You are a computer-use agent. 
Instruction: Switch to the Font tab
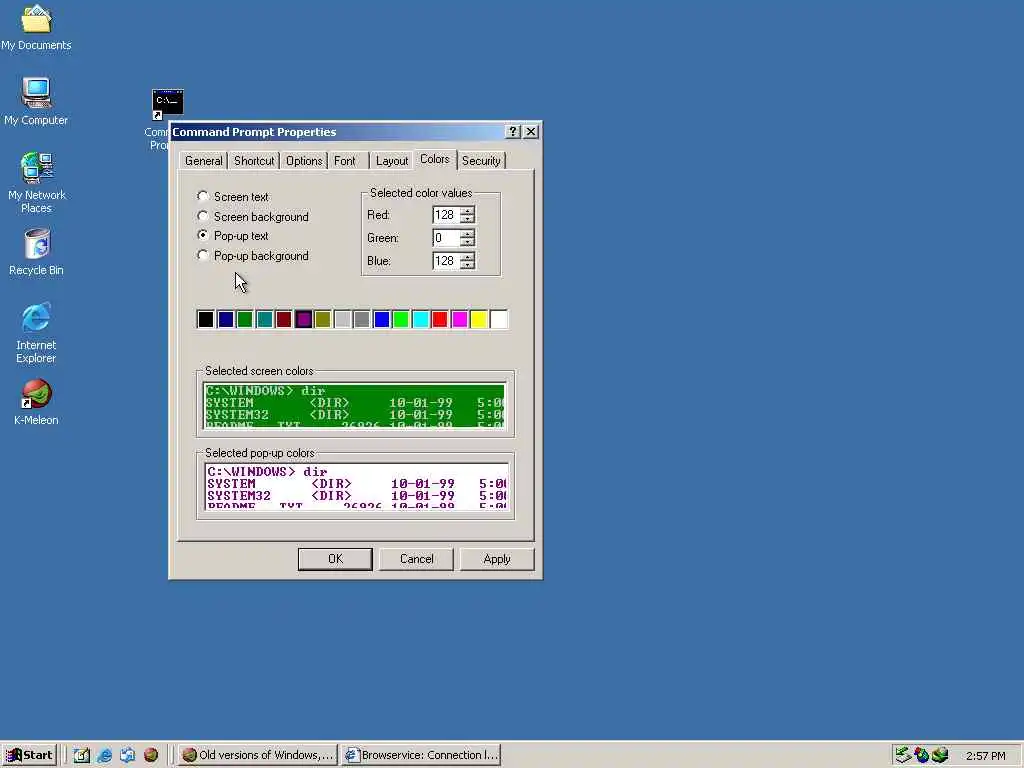[345, 161]
